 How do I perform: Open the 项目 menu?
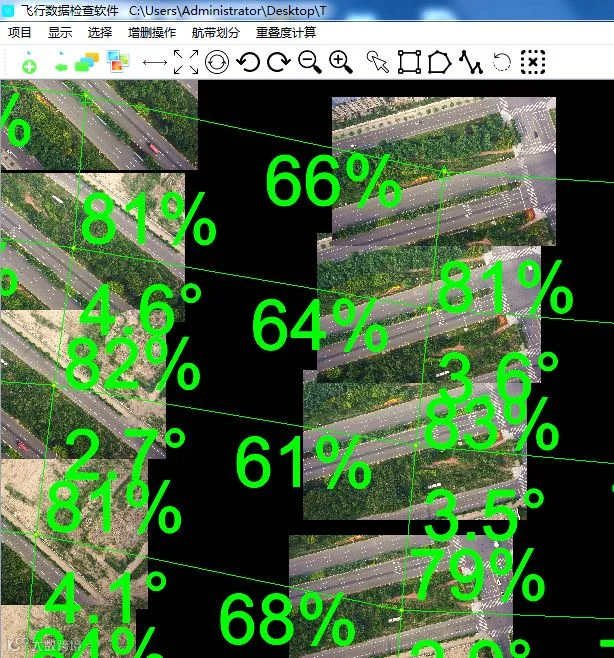[x=19, y=32]
